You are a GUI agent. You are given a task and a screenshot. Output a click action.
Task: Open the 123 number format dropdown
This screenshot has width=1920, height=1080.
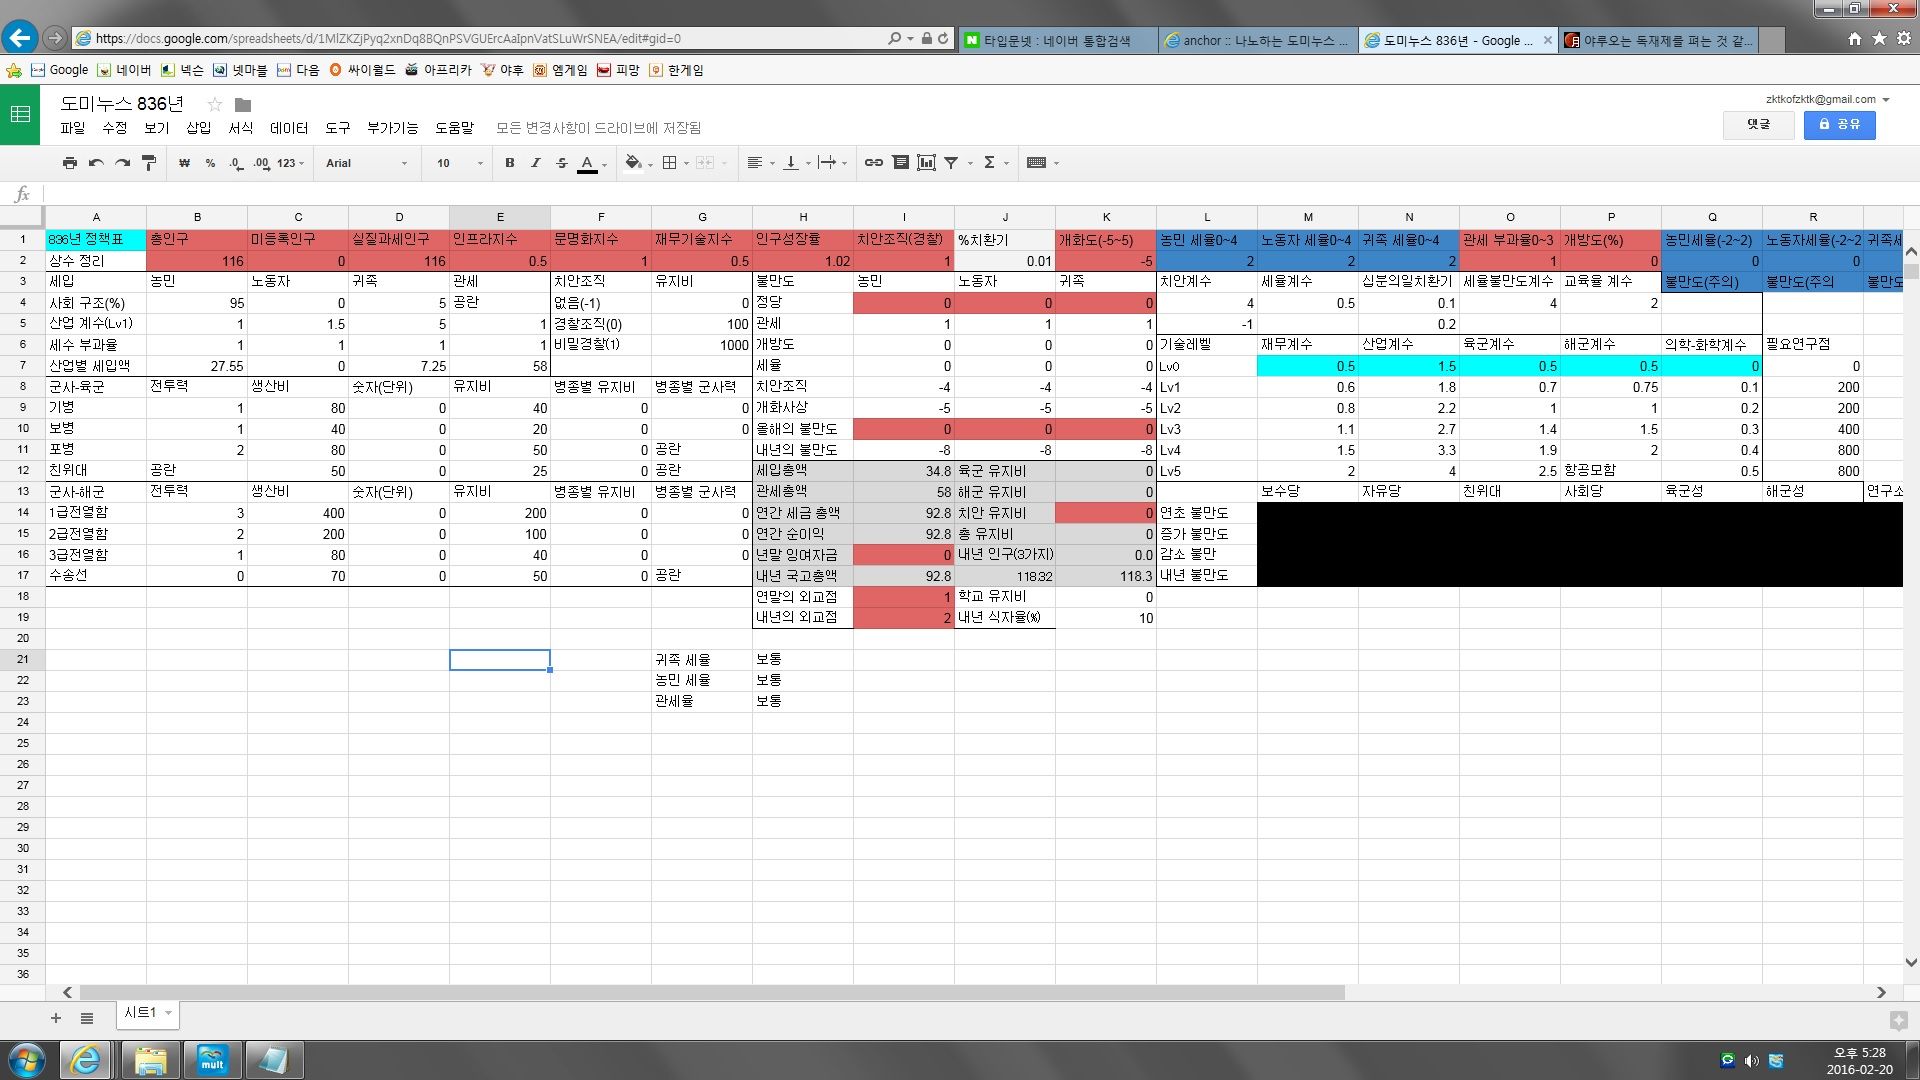[291, 163]
